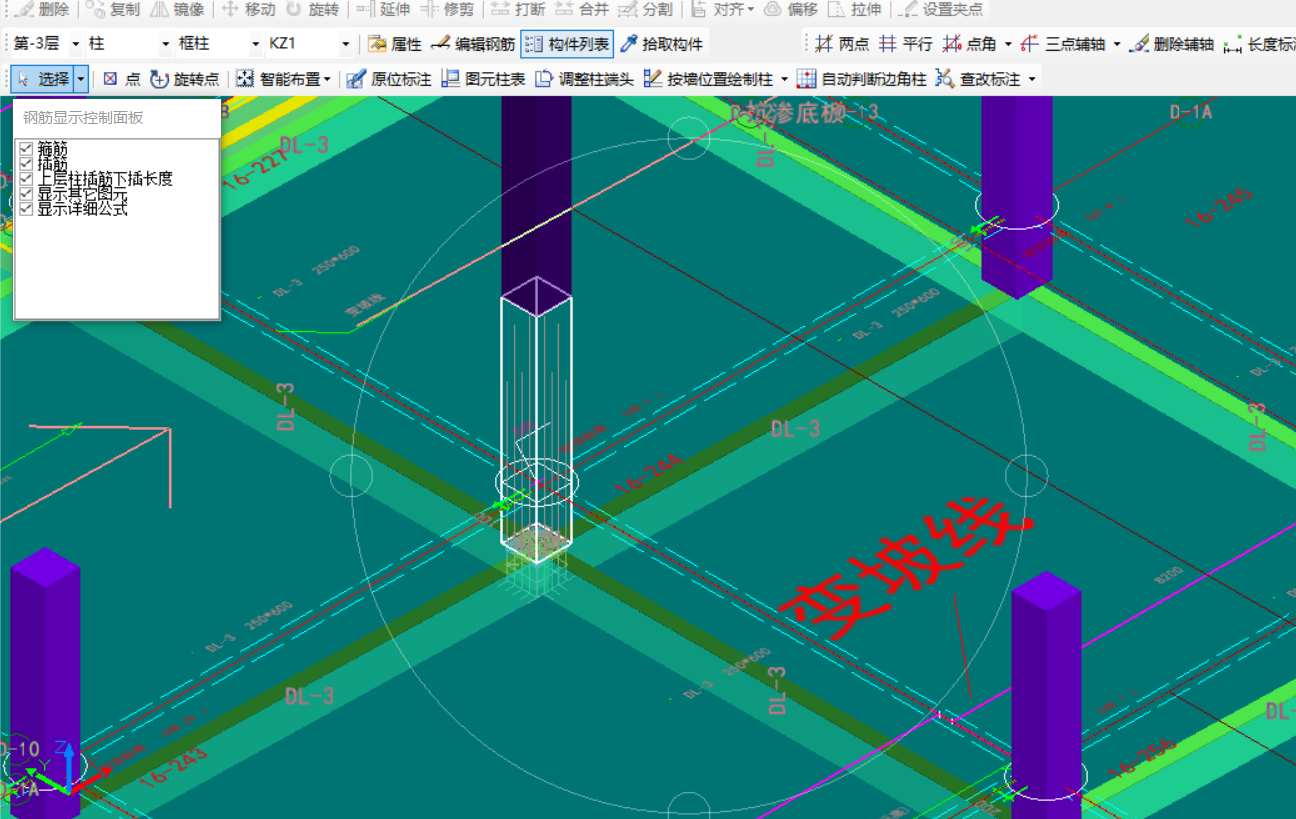1296x819 pixels.
Task: Expand the 选择 dropdown arrow
Action: click(x=81, y=78)
